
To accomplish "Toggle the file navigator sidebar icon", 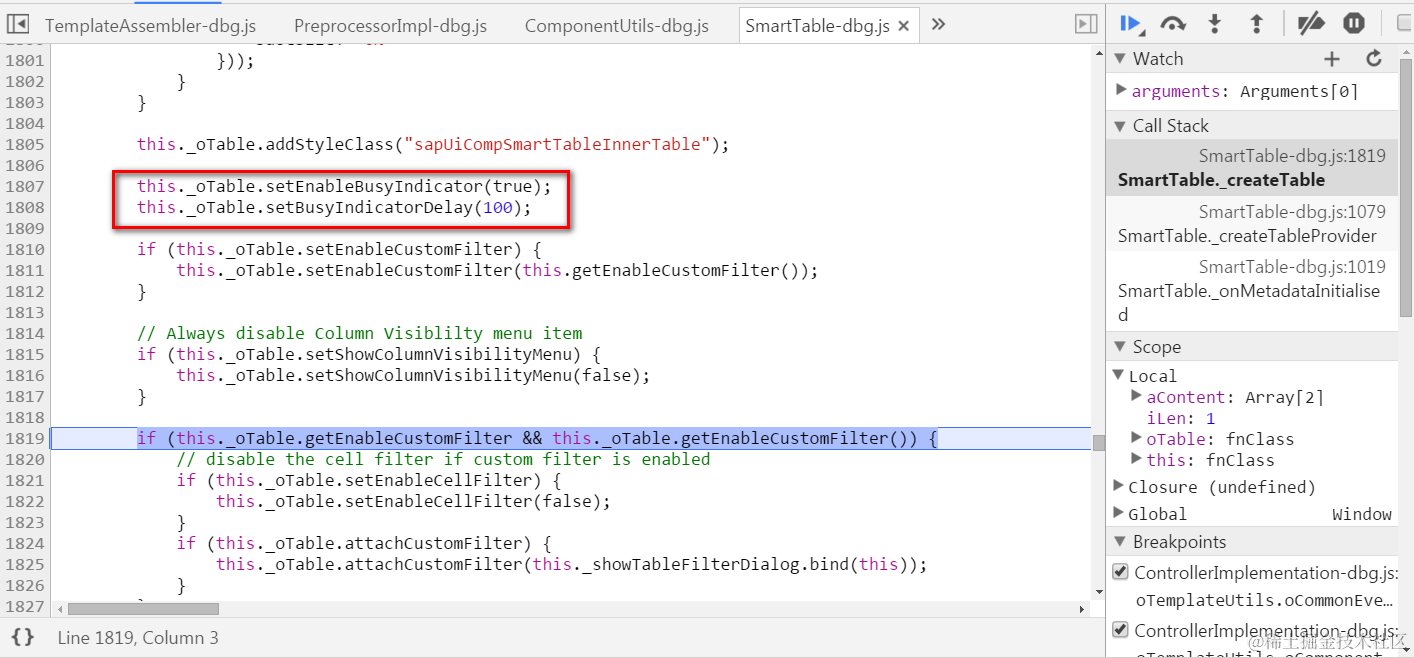I will click(x=19, y=24).
